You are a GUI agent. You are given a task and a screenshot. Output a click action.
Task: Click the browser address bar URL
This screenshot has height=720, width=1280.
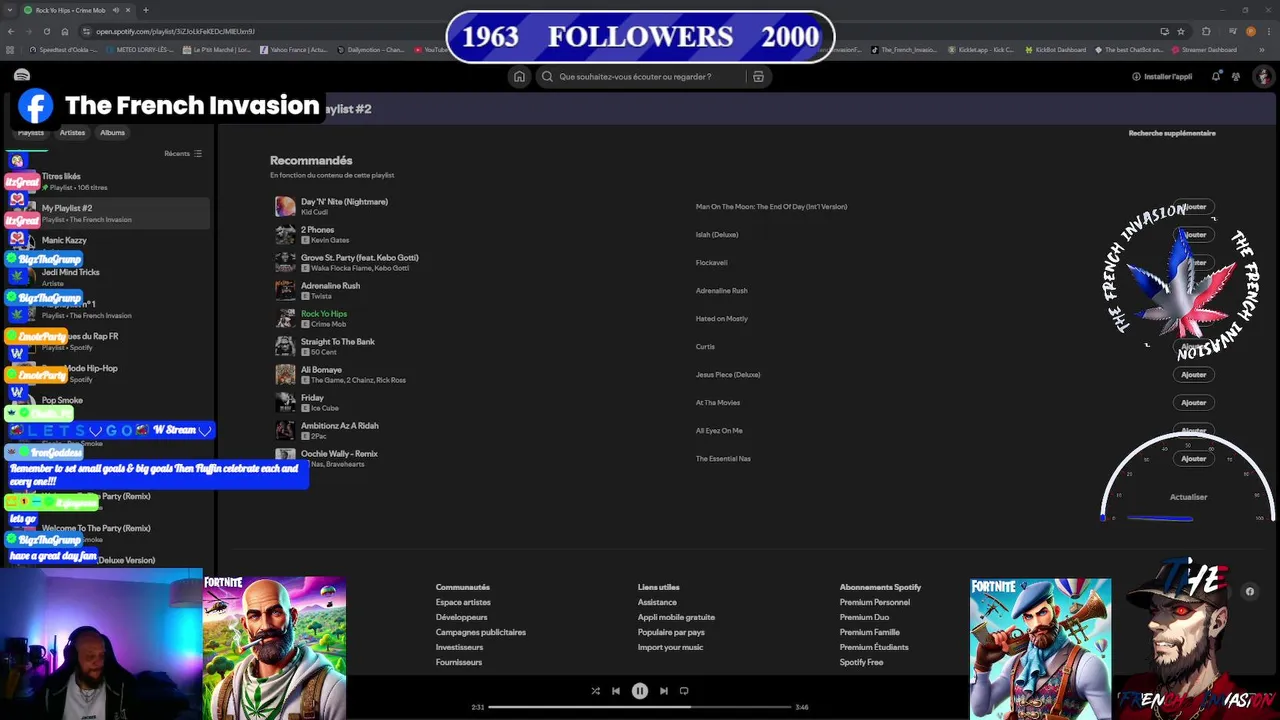point(175,31)
